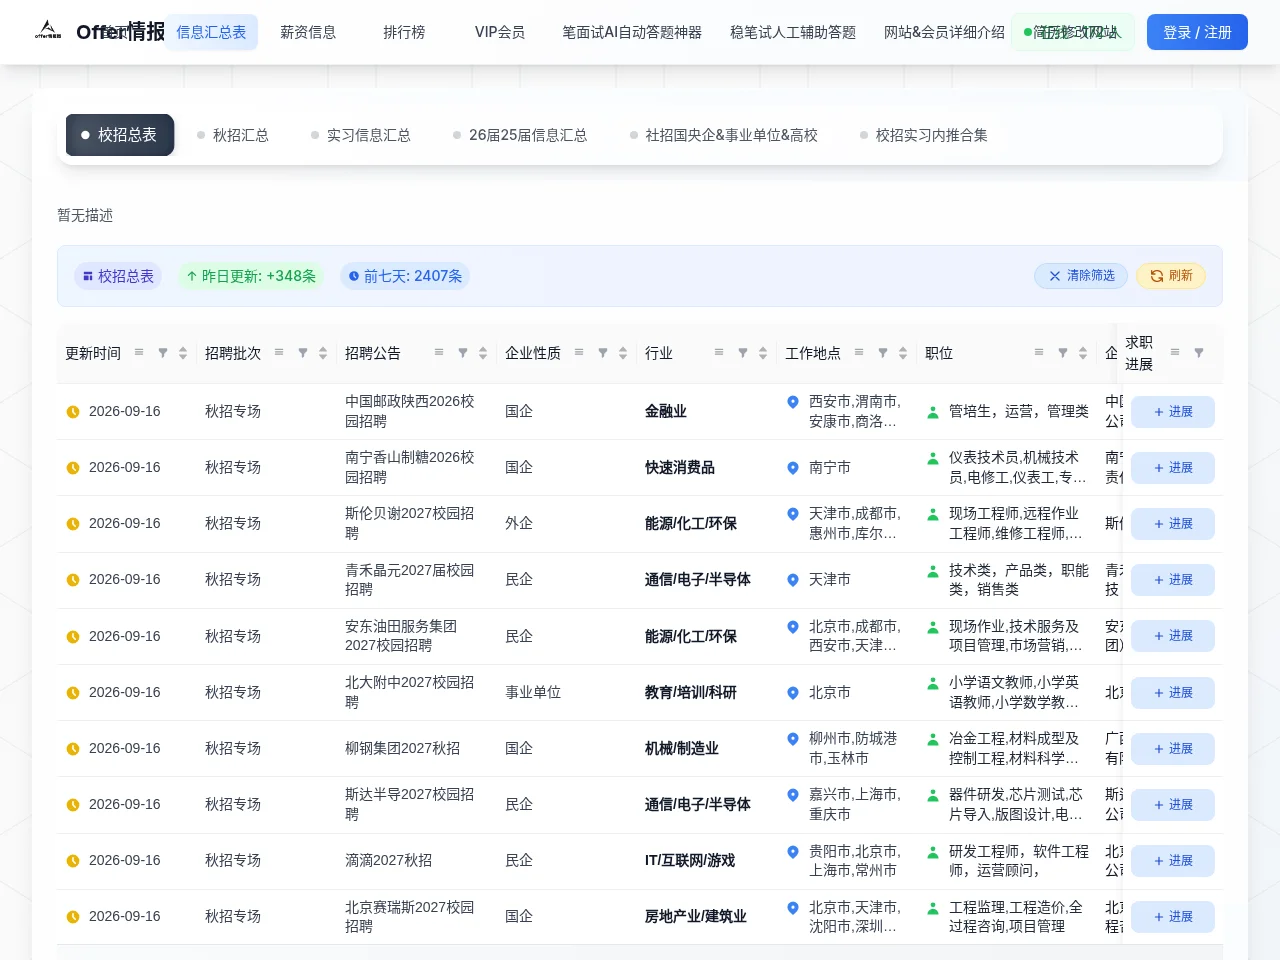Image resolution: width=1280 pixels, height=960 pixels.
Task: Open 网站&会员详细介绍 page
Action: click(x=944, y=32)
